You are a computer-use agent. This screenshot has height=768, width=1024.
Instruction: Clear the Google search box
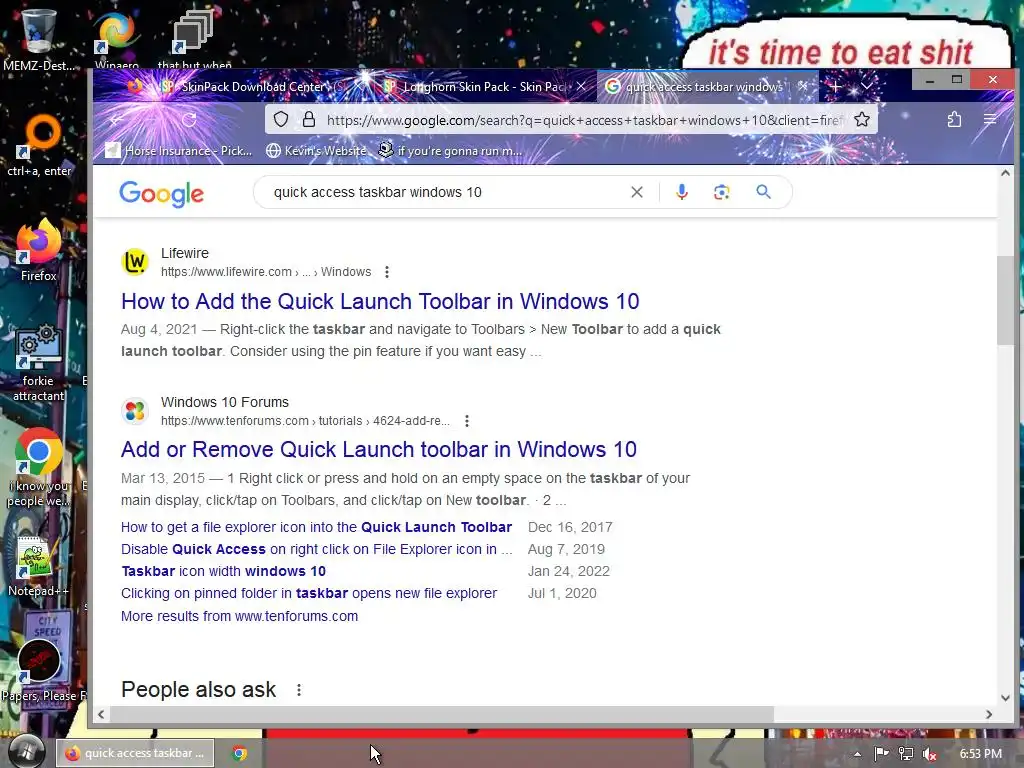(637, 192)
